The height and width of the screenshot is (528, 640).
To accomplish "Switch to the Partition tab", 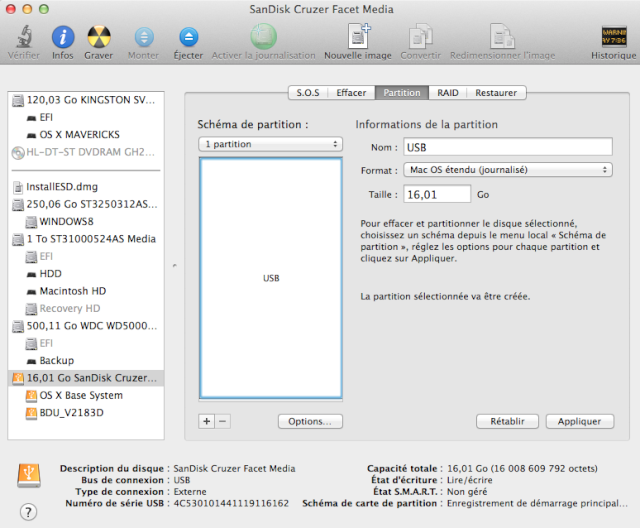I will coord(402,93).
